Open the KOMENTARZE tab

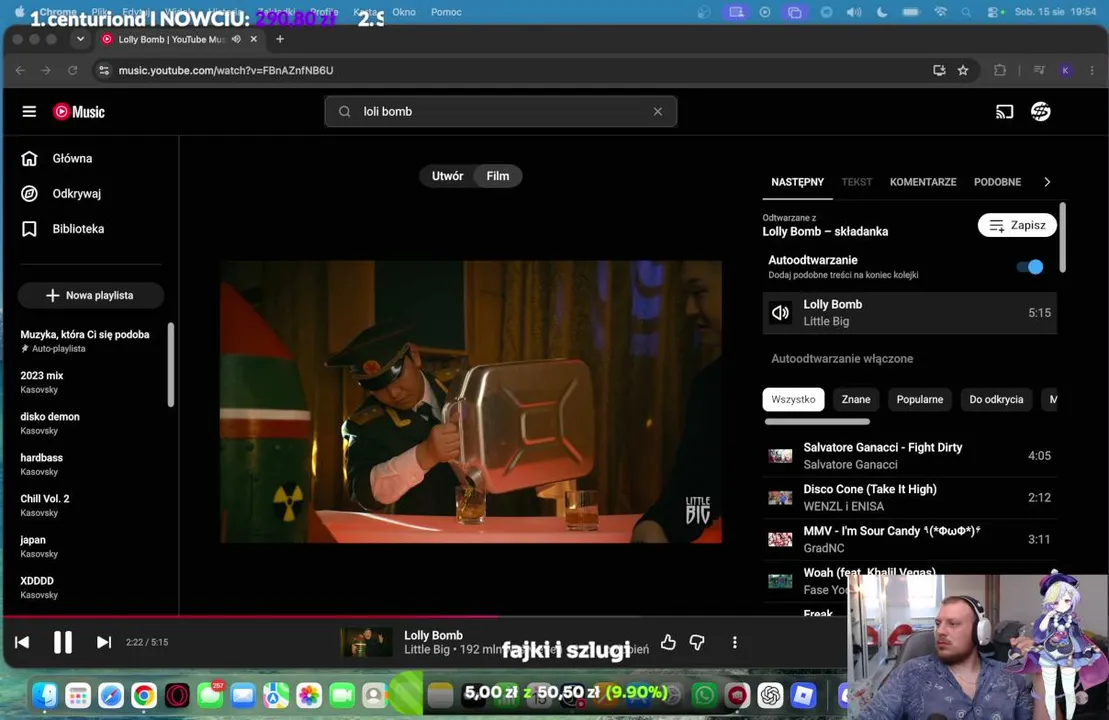pyautogui.click(x=923, y=182)
